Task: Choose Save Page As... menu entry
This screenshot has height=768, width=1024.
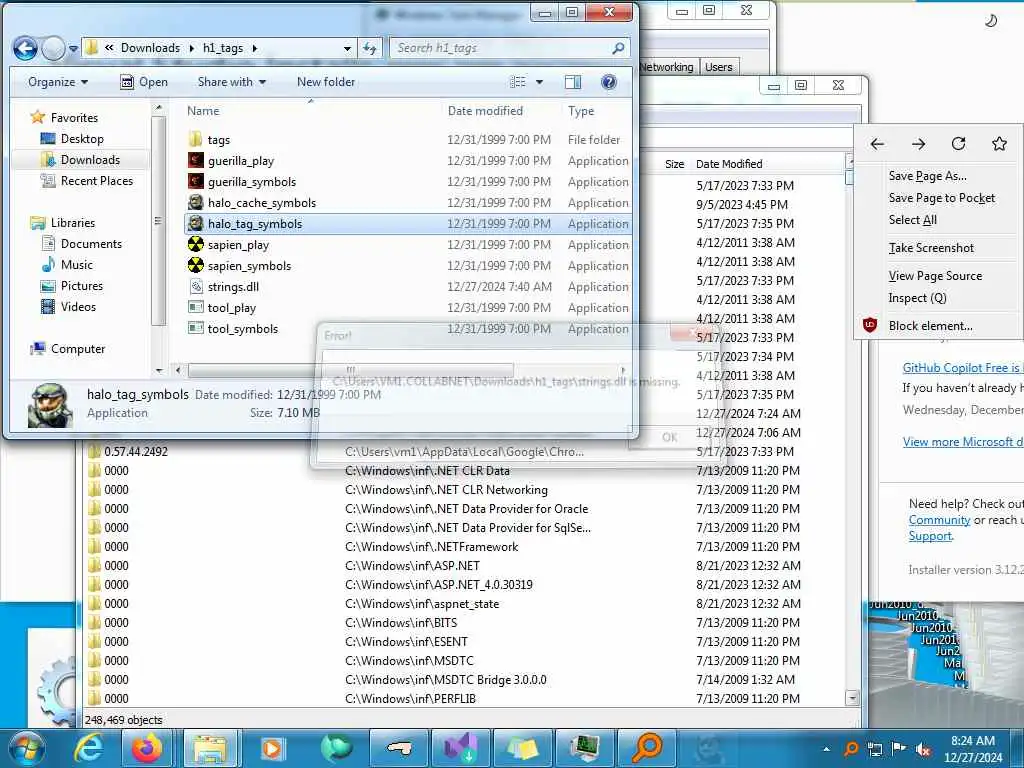Action: [927, 176]
